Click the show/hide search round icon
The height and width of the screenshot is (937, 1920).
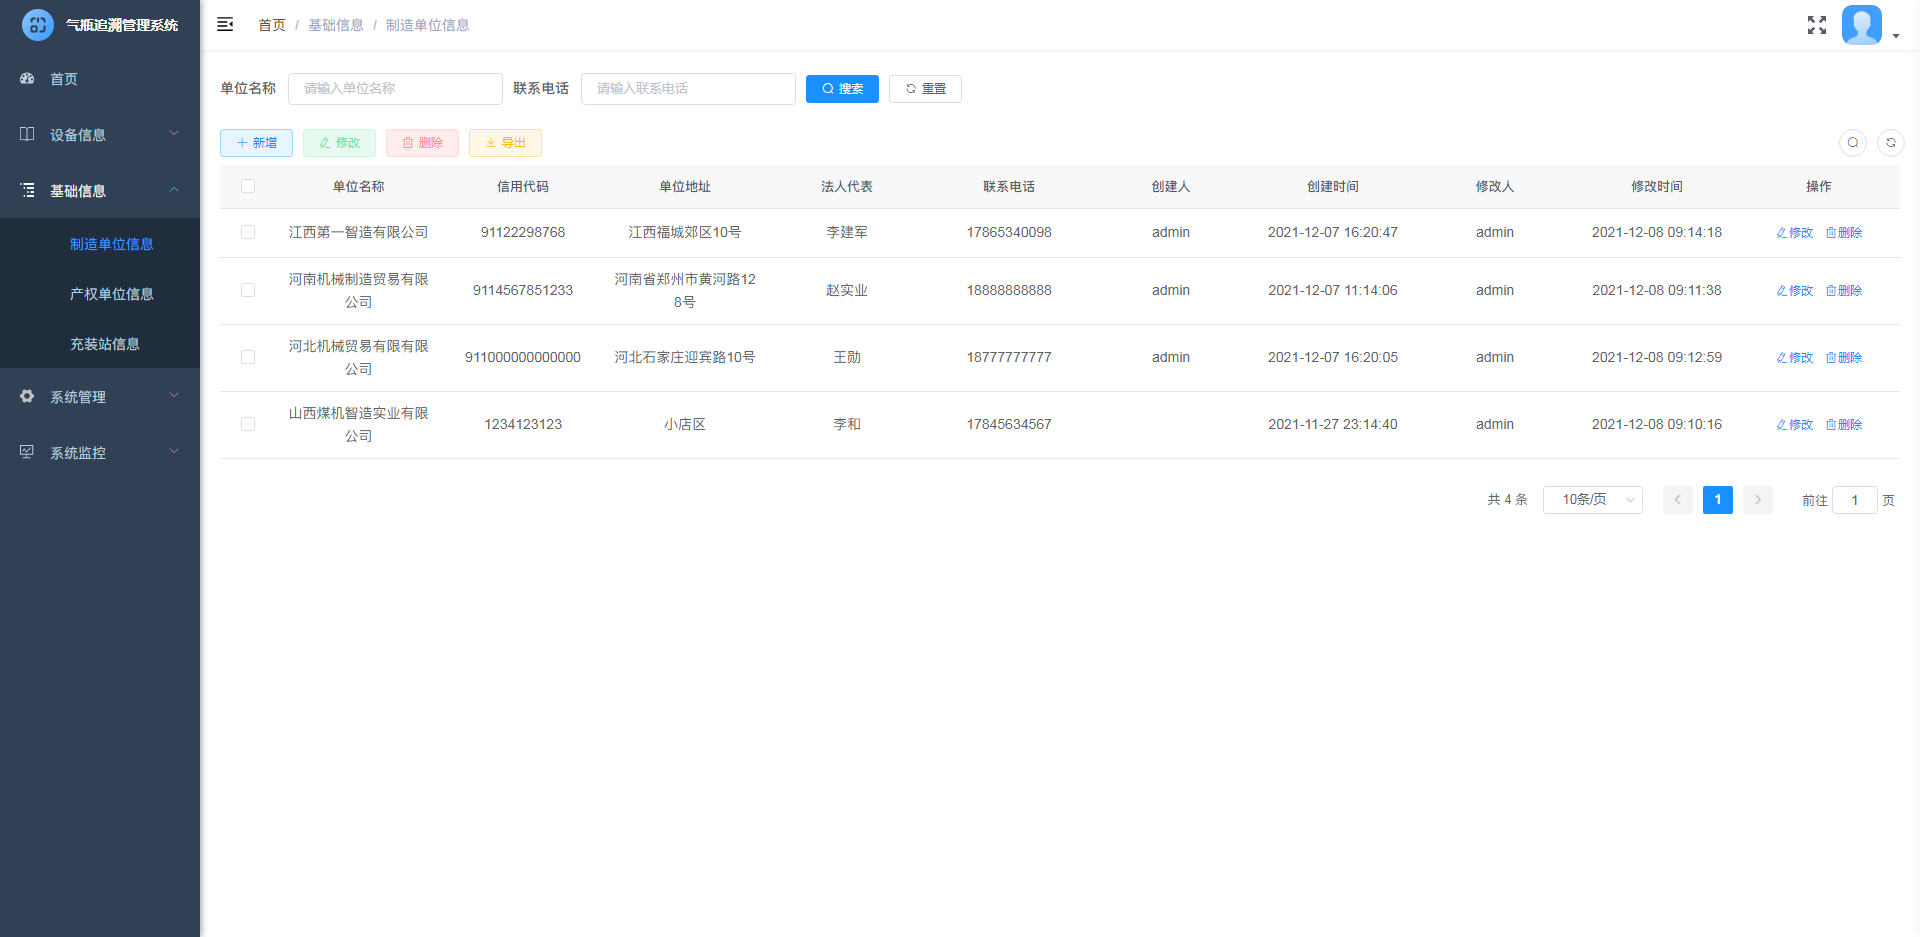click(1853, 143)
